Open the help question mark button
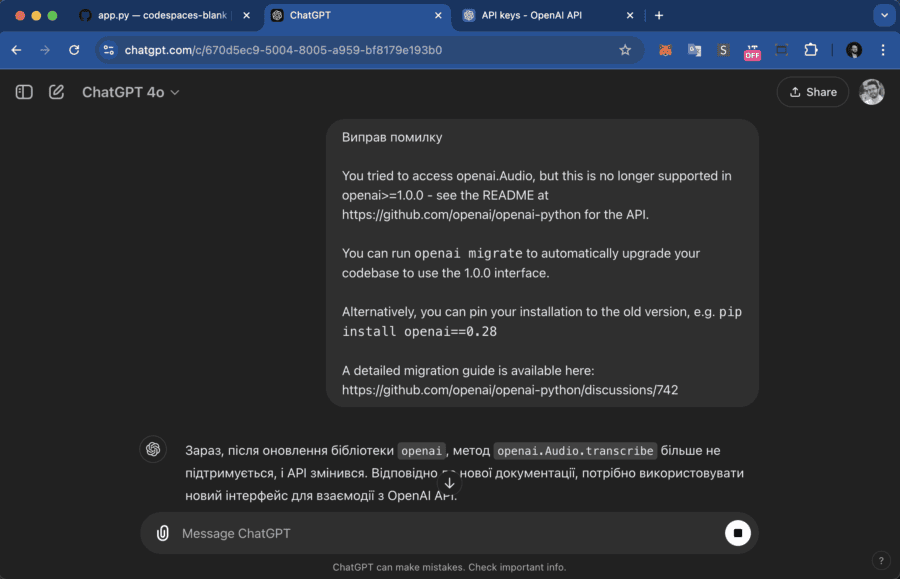 pyautogui.click(x=881, y=560)
